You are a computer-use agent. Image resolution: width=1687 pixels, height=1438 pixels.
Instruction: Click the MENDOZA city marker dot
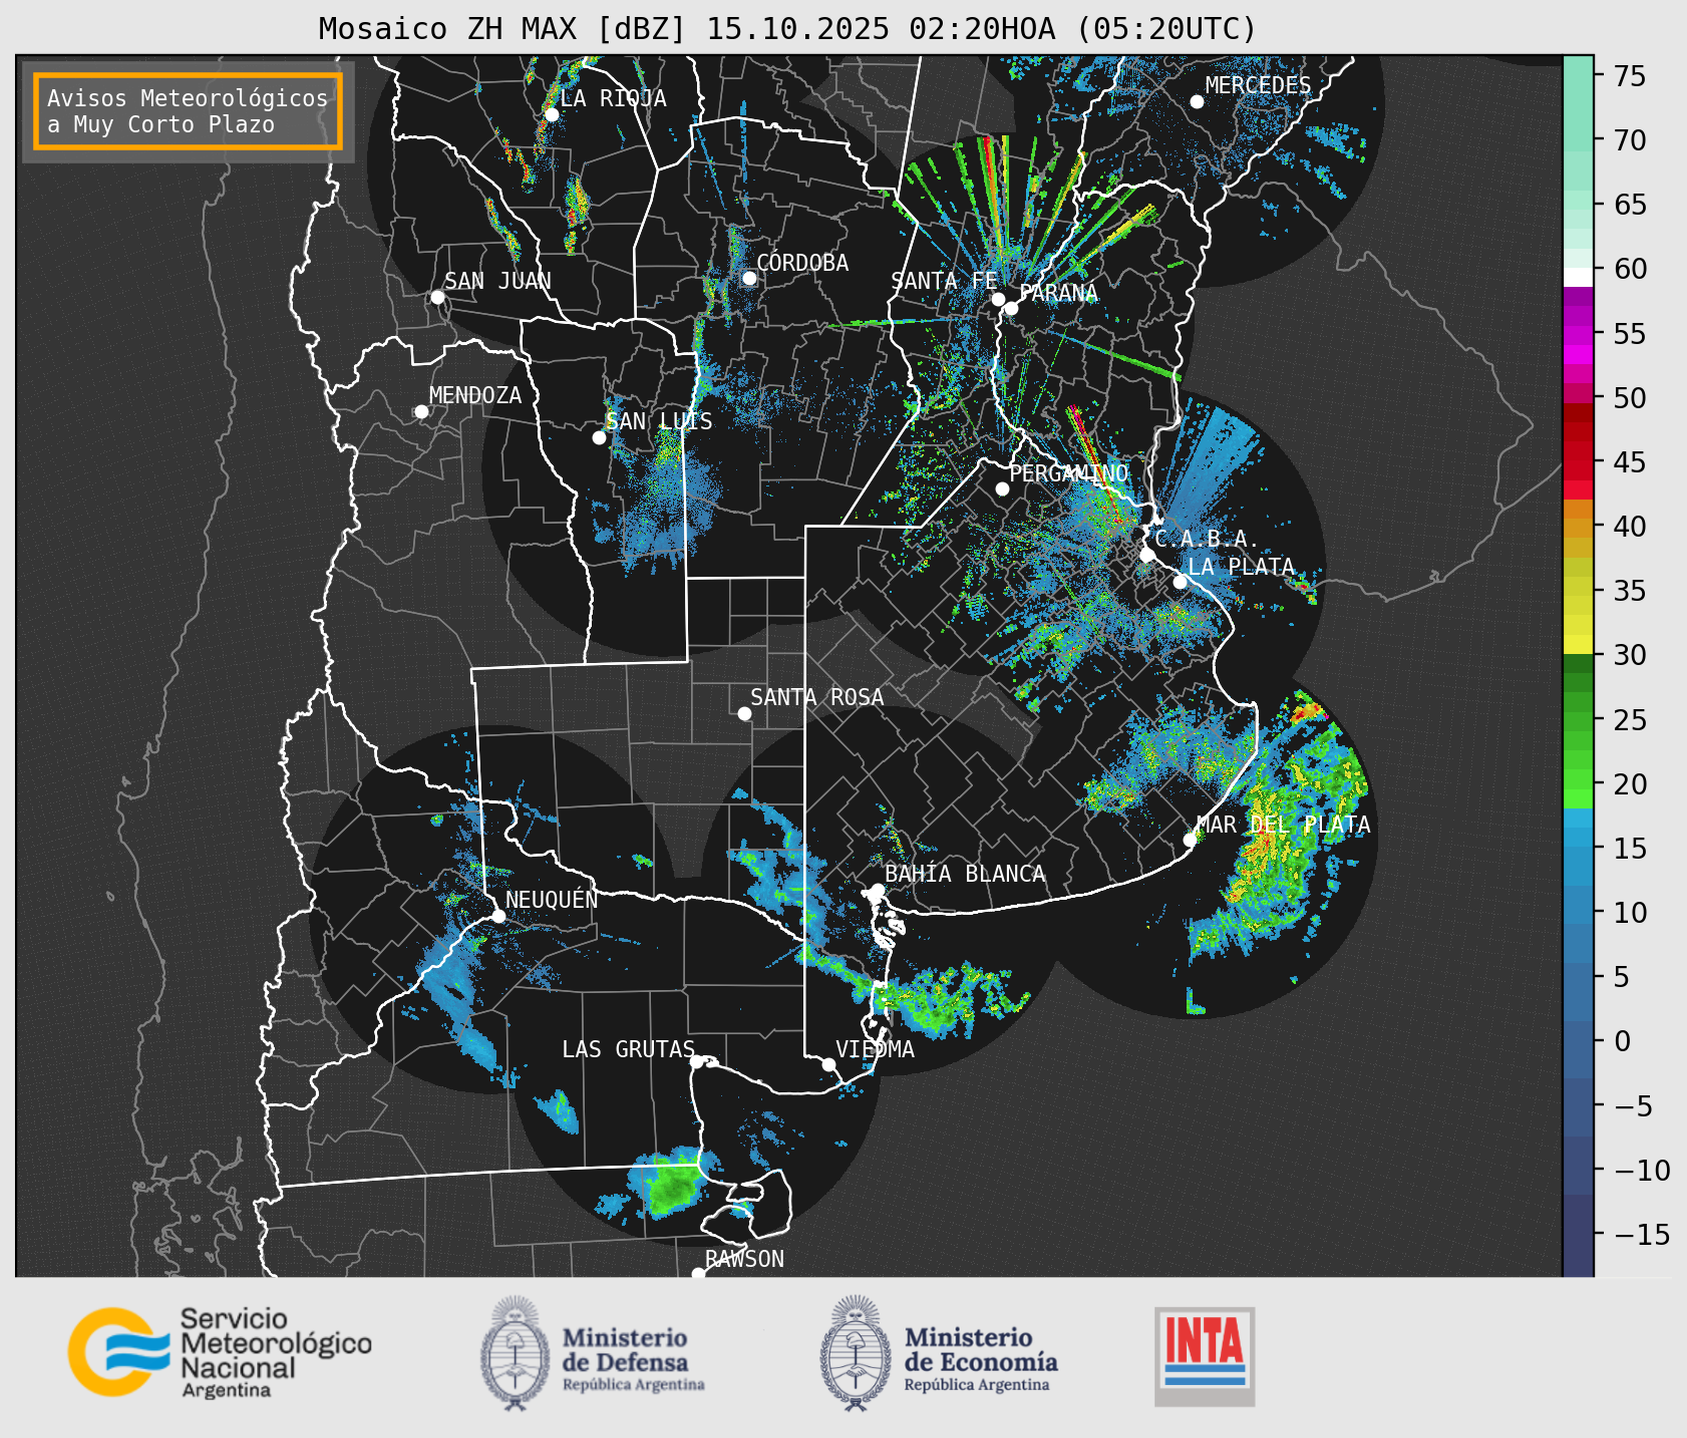click(421, 412)
